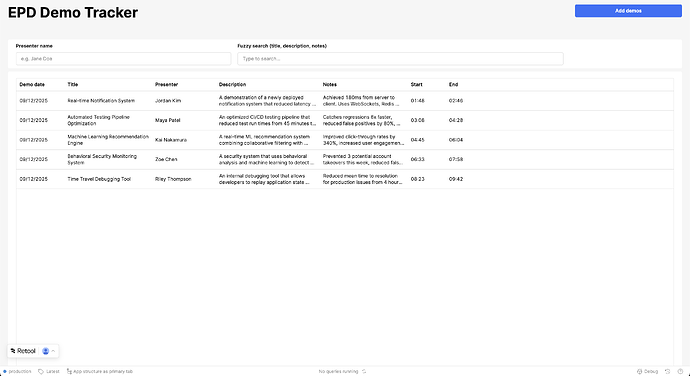Click start time 08:23 cell
The image size is (690, 376).
(418, 179)
